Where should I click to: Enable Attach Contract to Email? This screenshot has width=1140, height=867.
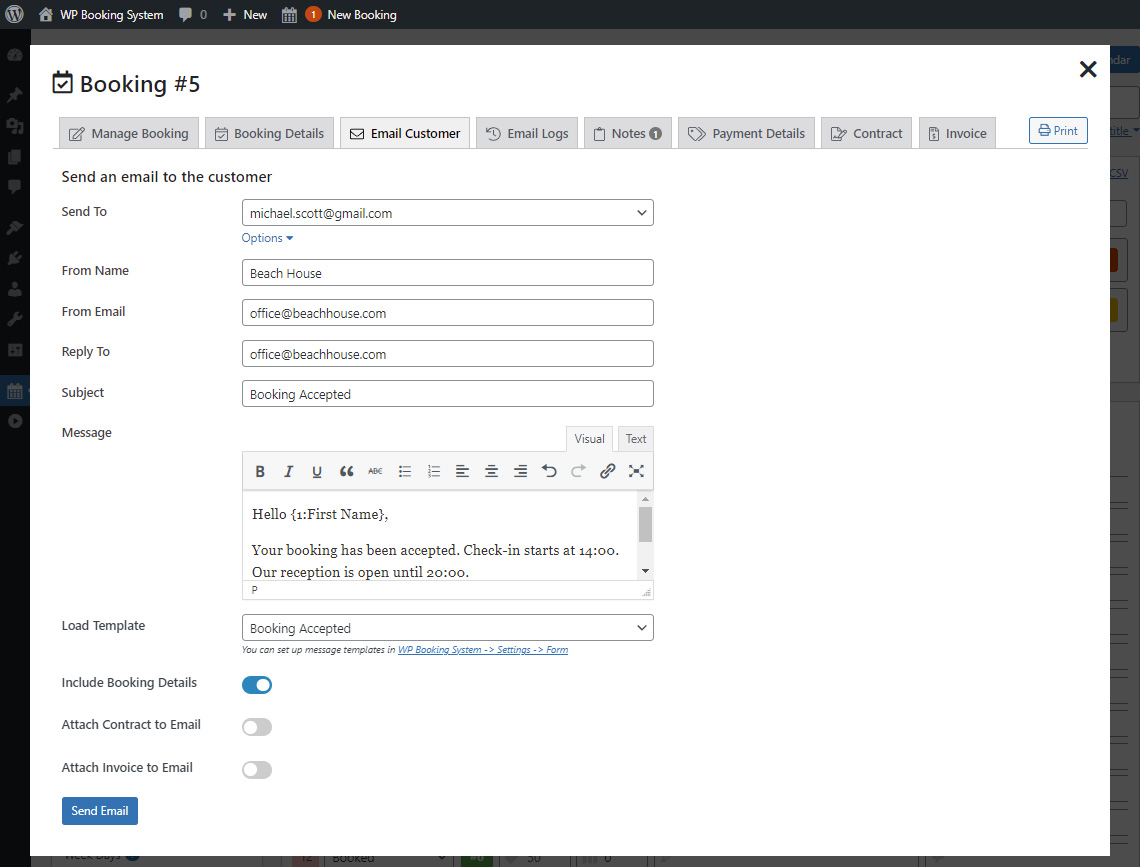[x=257, y=727]
